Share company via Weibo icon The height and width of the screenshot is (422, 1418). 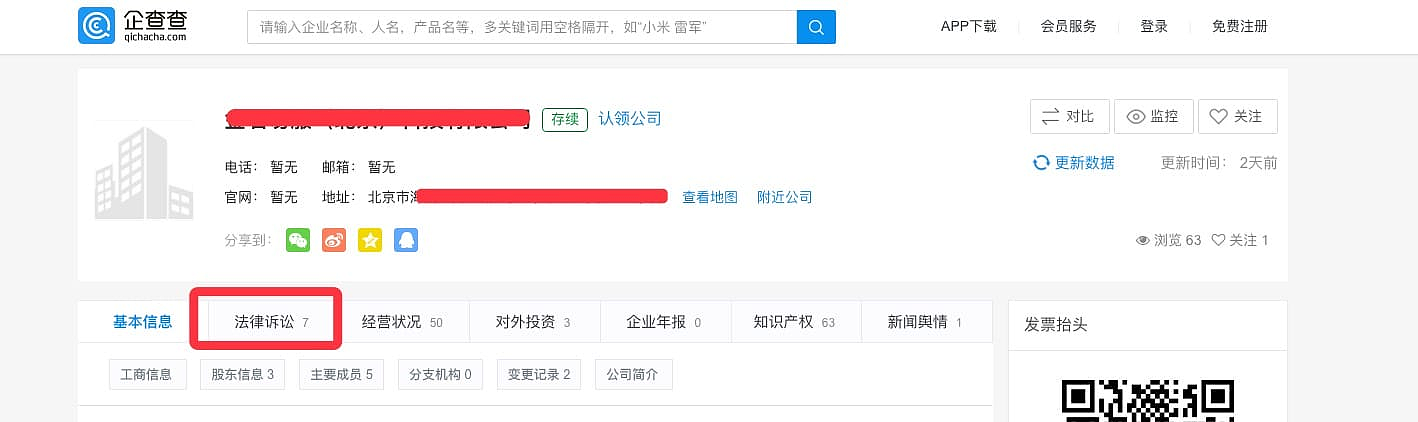point(334,240)
